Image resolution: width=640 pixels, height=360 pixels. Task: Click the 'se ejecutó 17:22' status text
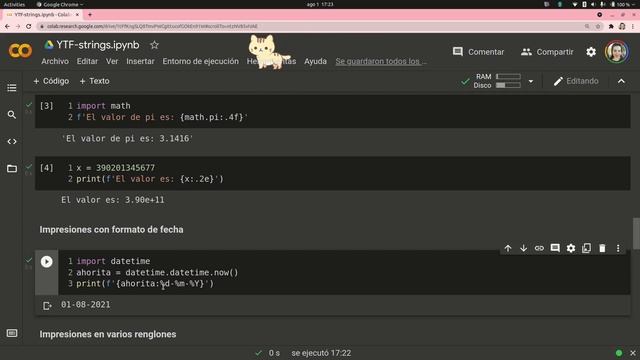pyautogui.click(x=321, y=353)
